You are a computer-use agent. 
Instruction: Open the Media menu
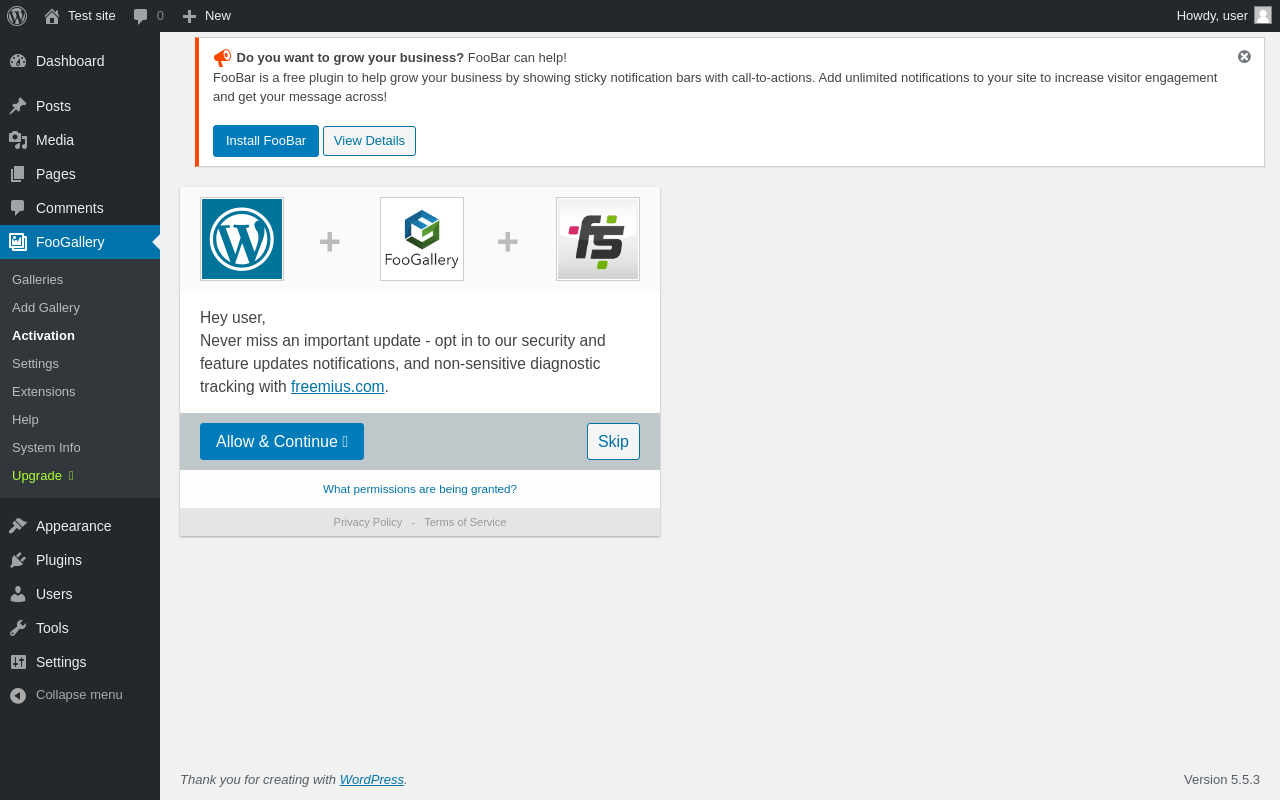pyautogui.click(x=80, y=140)
